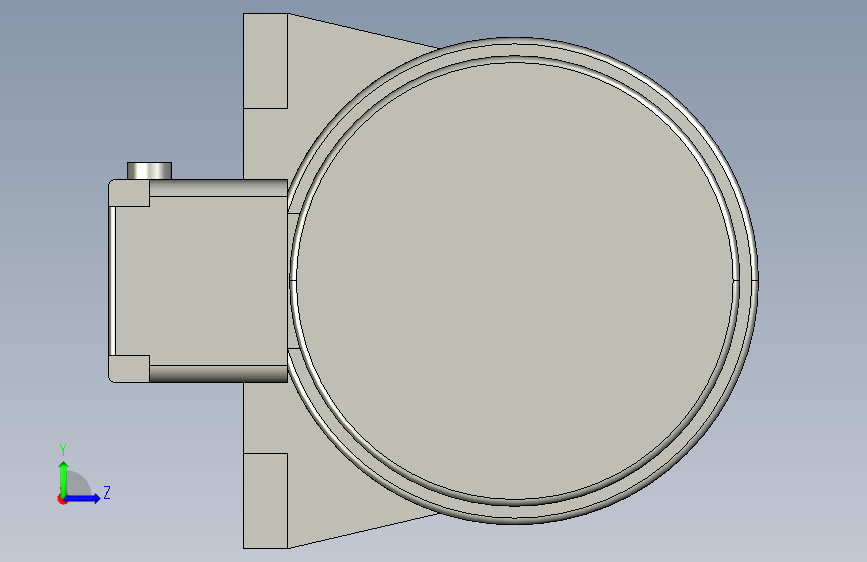Select the rectangular block's front face
Viewport: 867px width, 562px height.
point(202,281)
